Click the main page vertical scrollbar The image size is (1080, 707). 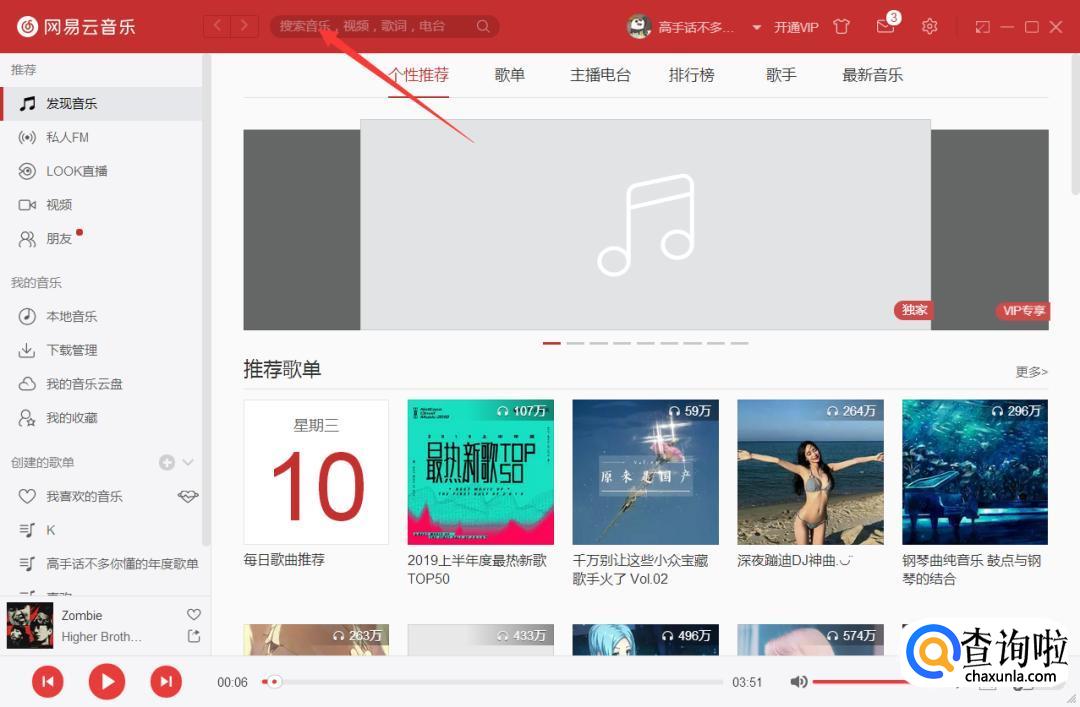pos(1075,124)
